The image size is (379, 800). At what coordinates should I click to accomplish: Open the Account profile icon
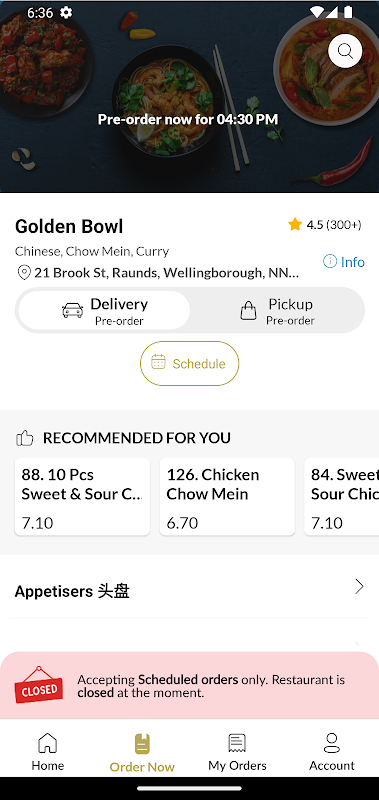click(332, 743)
